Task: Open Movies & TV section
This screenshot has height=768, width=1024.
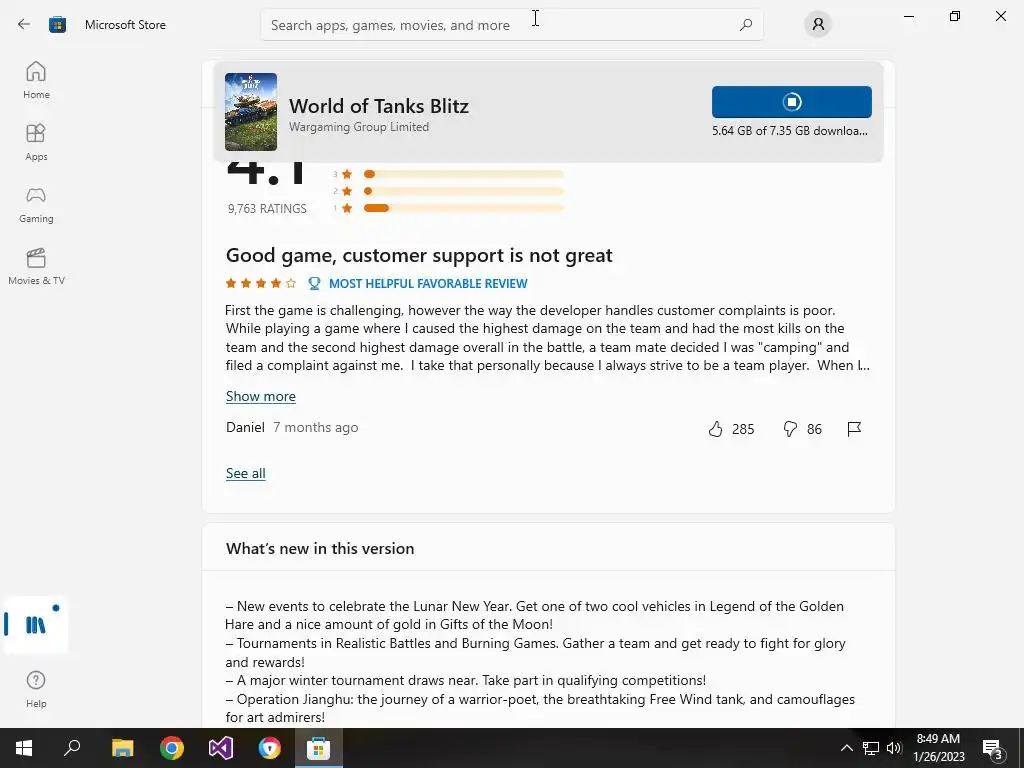Action: point(36,266)
